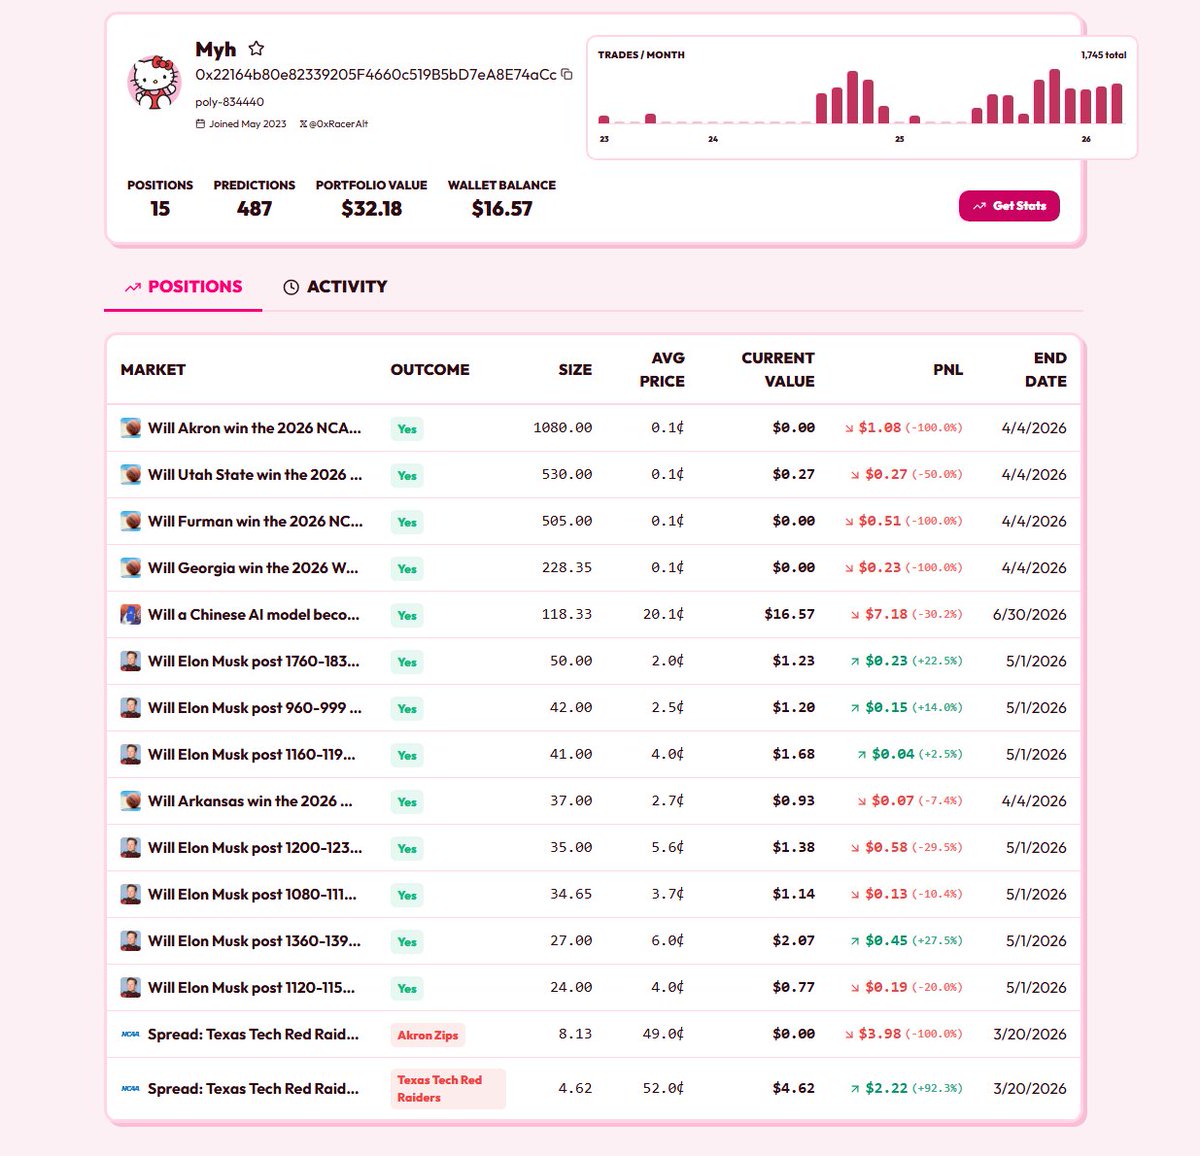Click the End Date column header
Screen dimensions: 1200x1156
click(1046, 370)
